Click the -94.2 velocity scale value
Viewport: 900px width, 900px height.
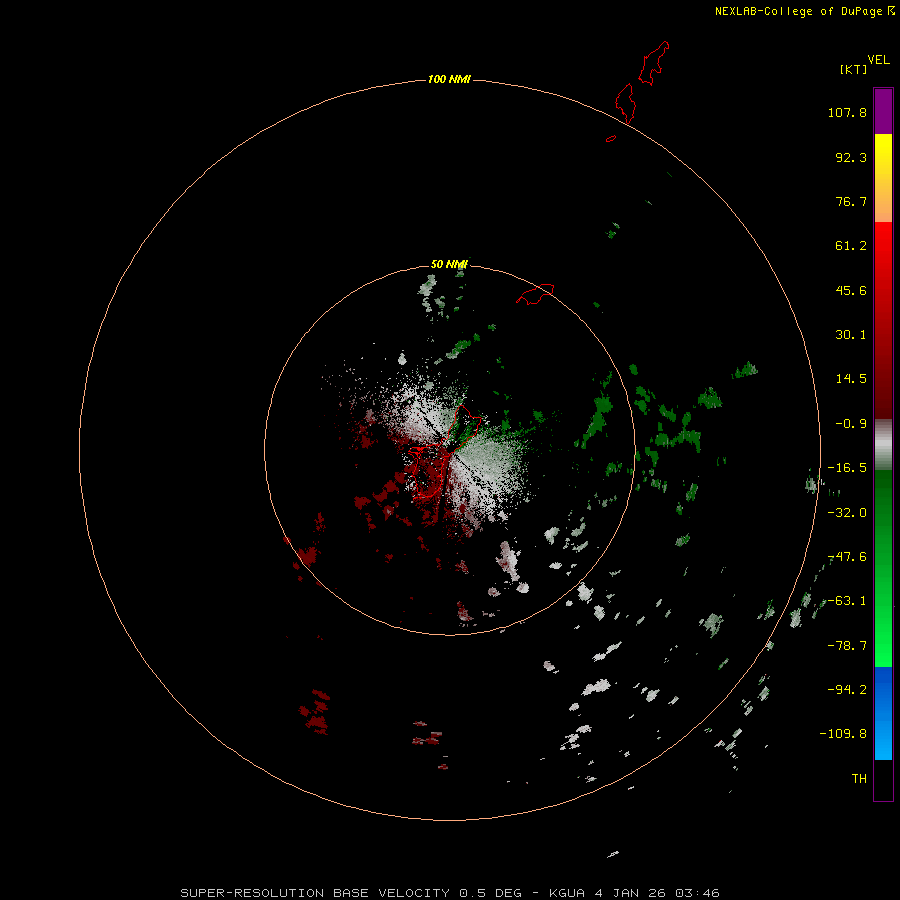pyautogui.click(x=847, y=690)
